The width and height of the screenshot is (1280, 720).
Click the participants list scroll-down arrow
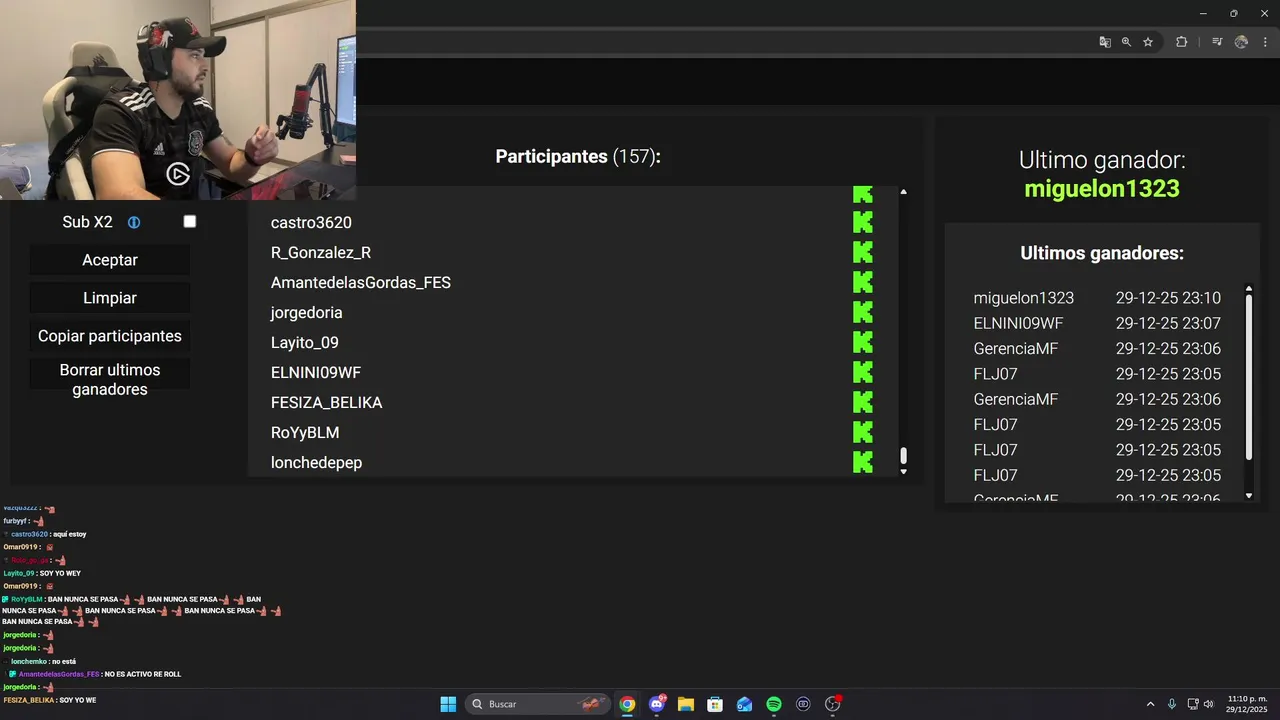903,471
